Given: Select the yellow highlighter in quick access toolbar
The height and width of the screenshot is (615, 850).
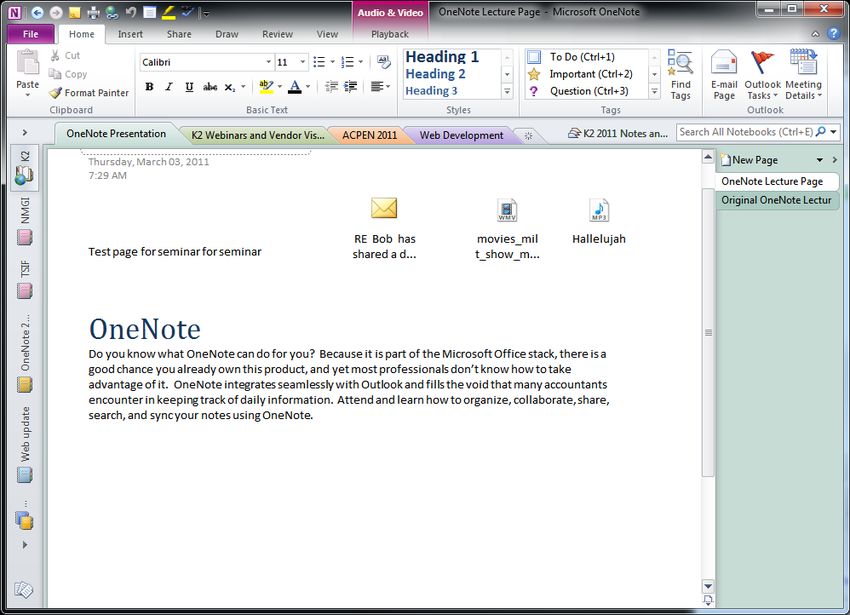Looking at the screenshot, I should (169, 12).
